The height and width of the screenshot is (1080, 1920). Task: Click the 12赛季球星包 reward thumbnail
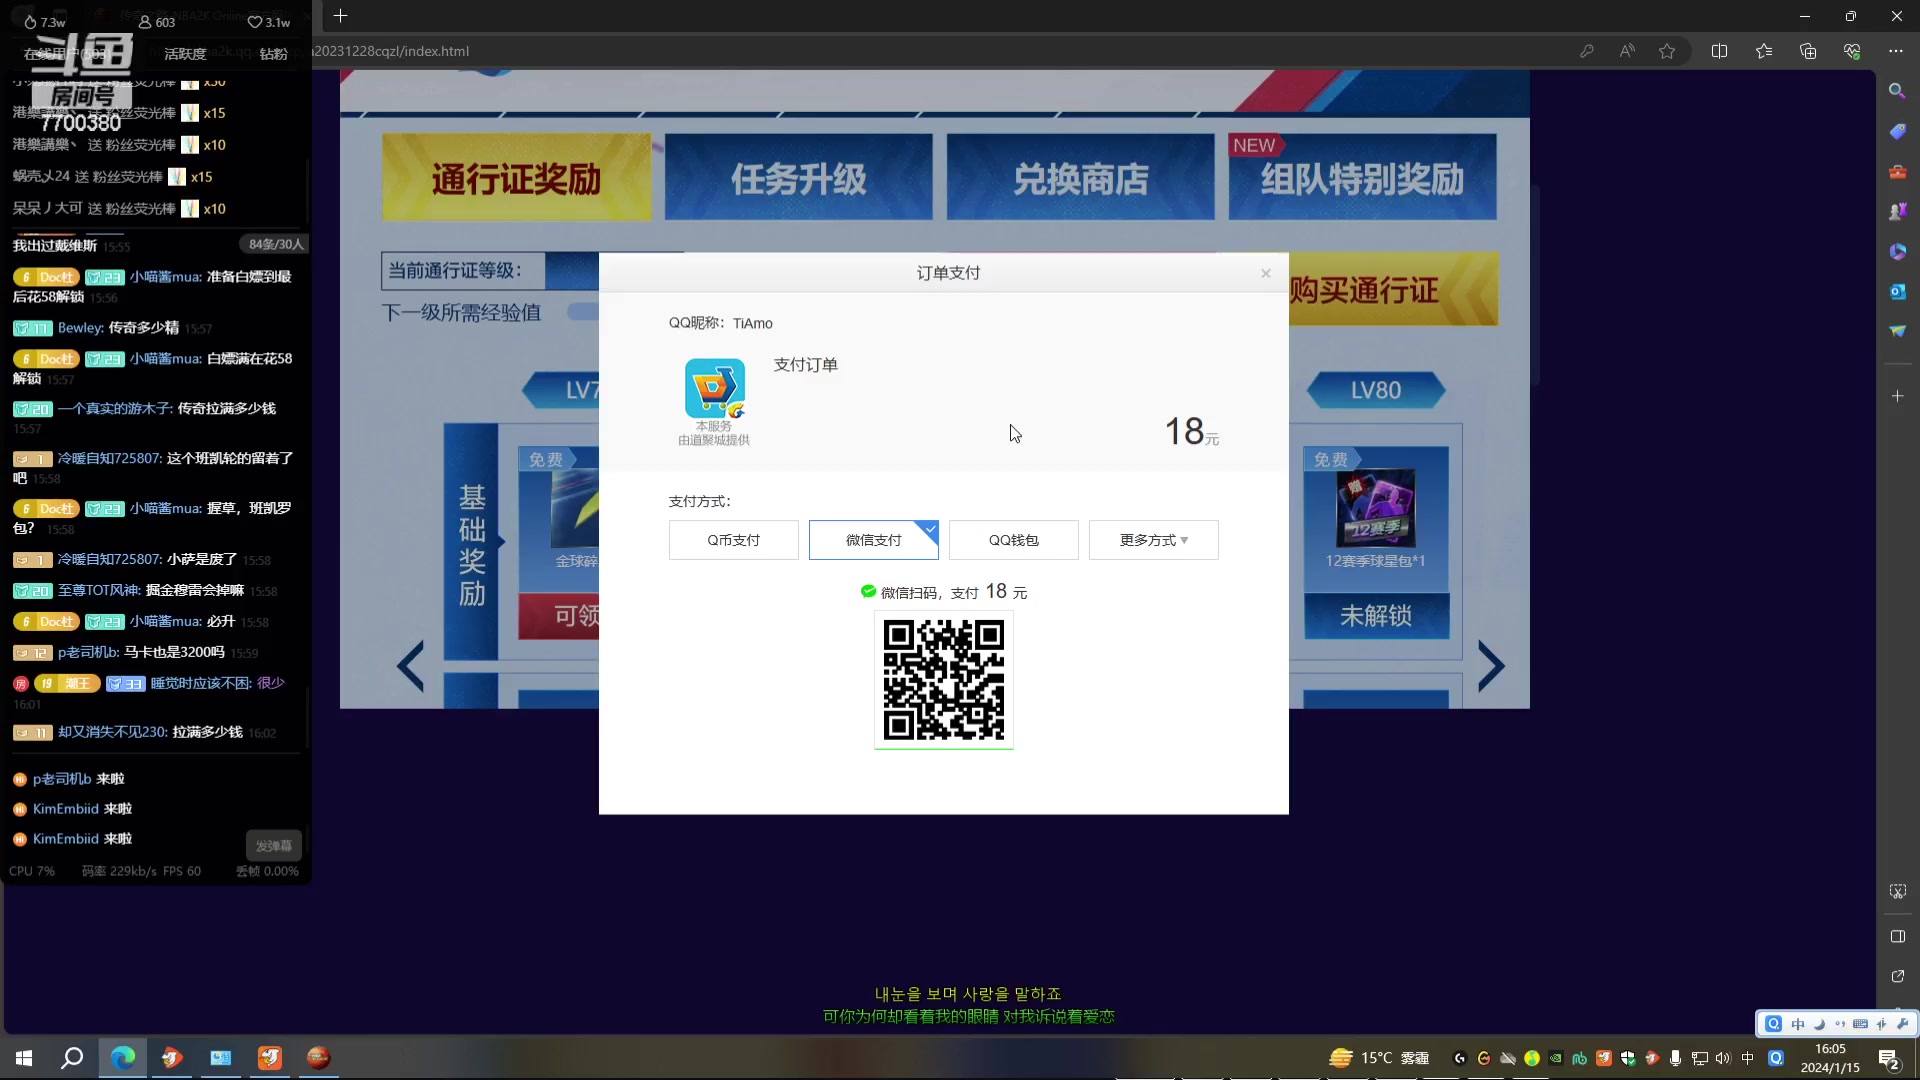tap(1376, 508)
